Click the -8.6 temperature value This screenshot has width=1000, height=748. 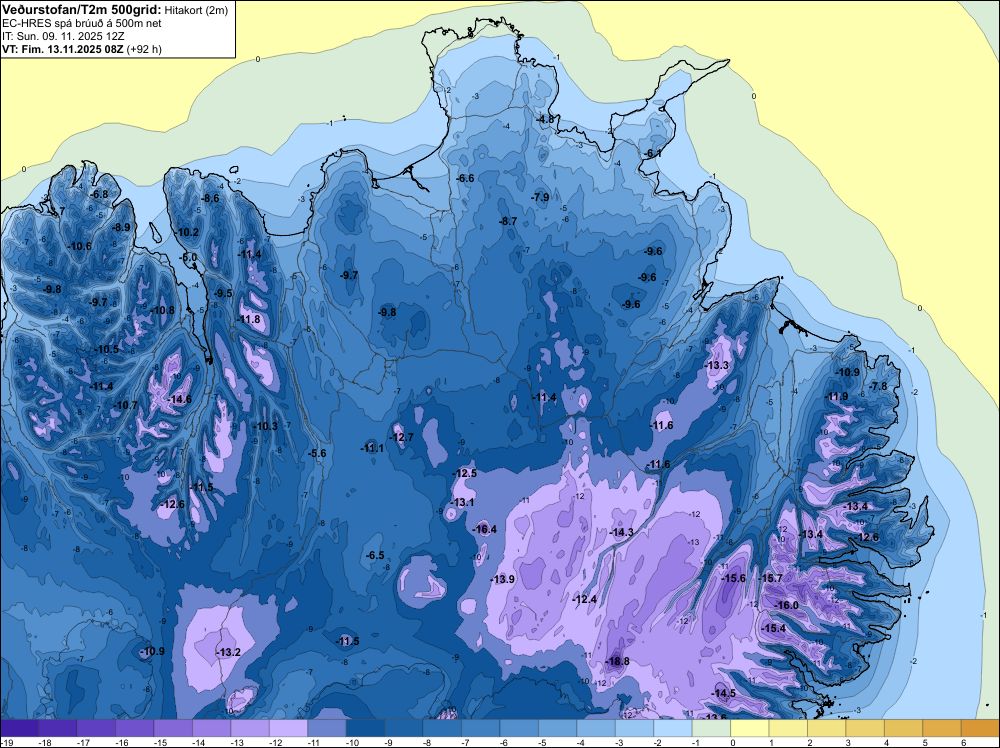(x=209, y=198)
